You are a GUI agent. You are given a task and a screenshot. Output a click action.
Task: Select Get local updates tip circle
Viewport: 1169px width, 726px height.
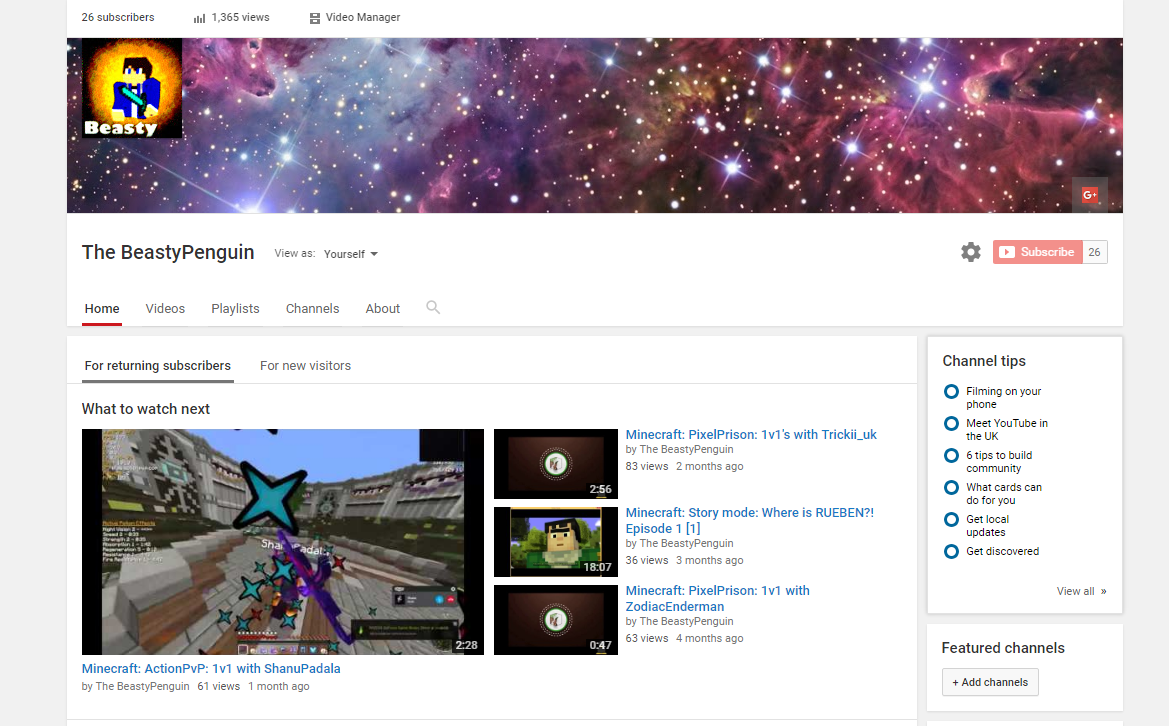point(951,520)
